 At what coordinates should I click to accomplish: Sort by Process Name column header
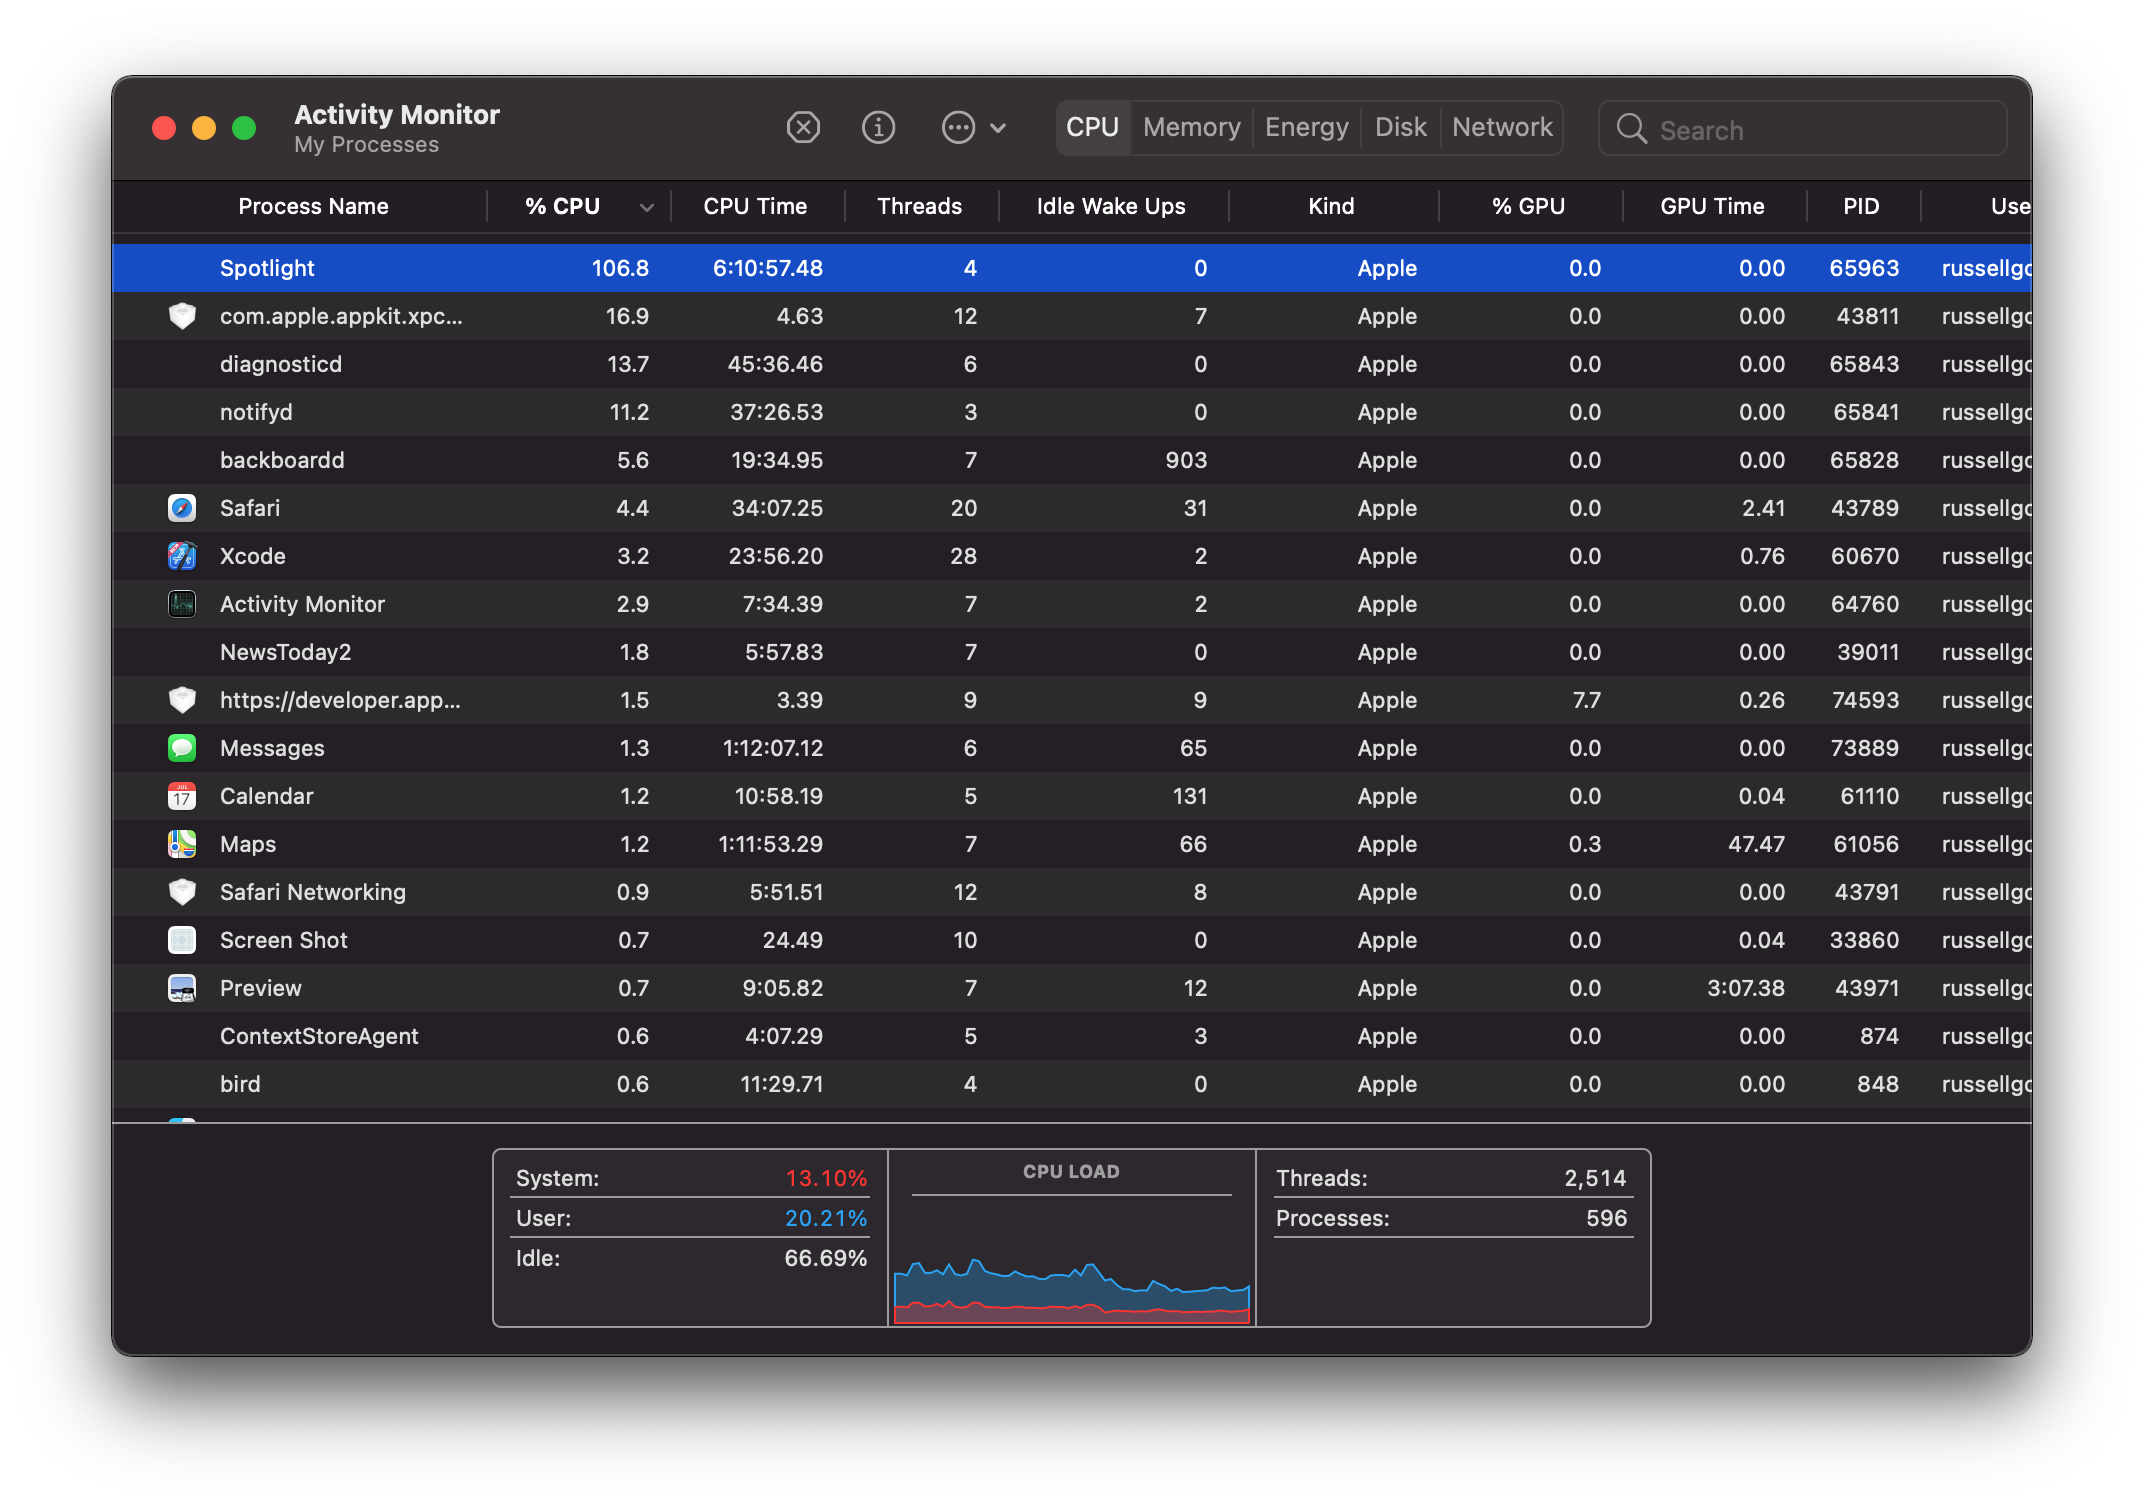pyautogui.click(x=313, y=207)
